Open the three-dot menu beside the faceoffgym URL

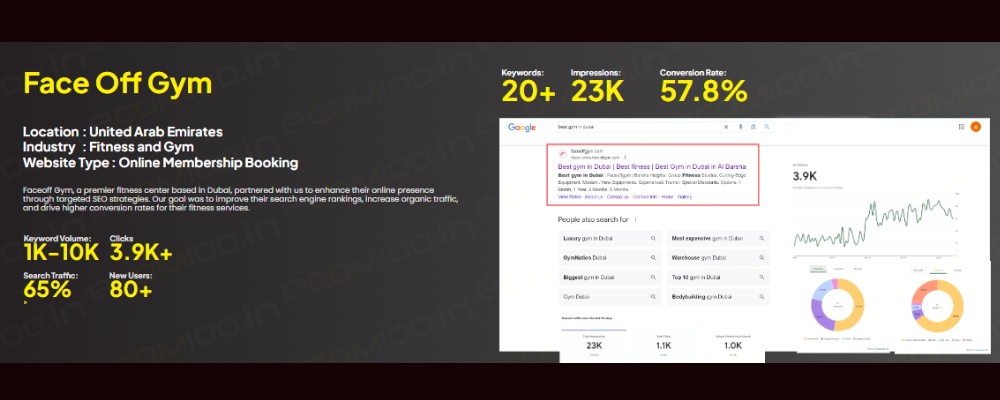click(x=626, y=158)
